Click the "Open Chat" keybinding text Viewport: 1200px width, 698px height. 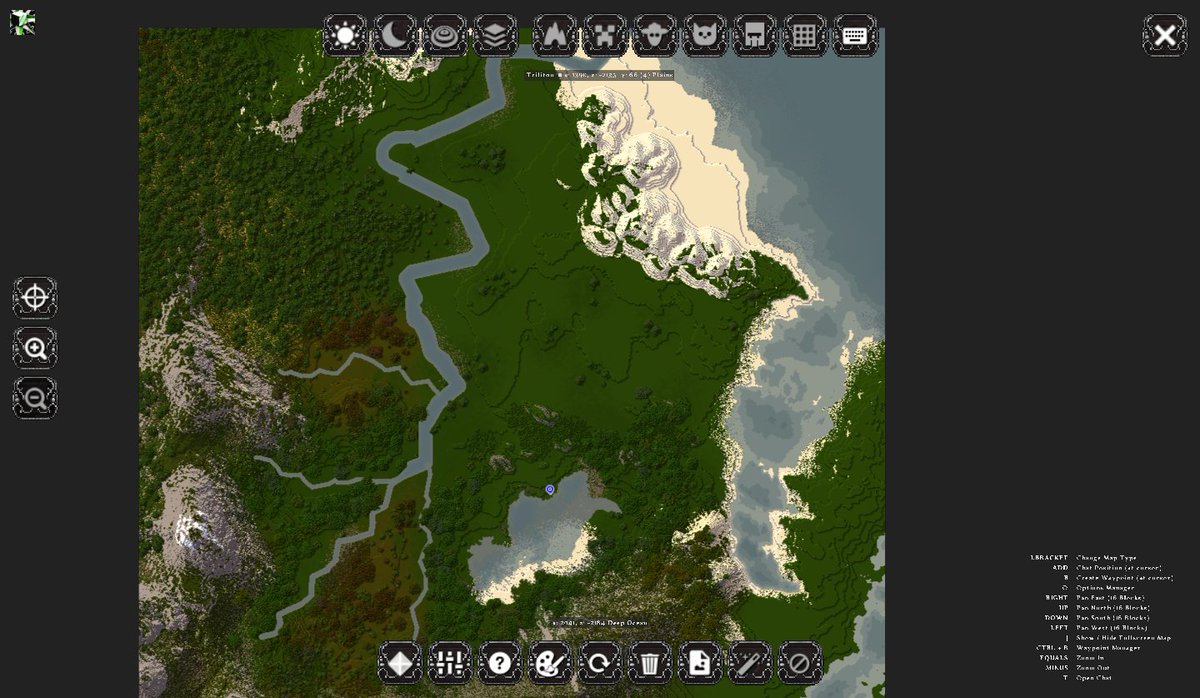coord(1094,677)
